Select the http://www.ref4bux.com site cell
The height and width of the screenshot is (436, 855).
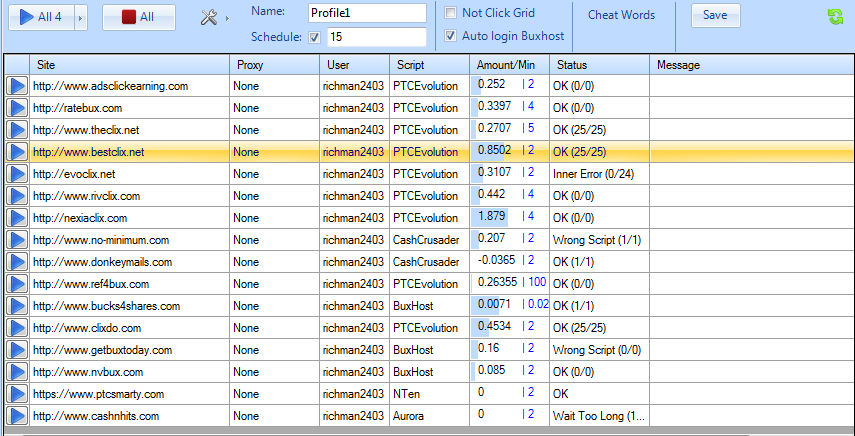(x=129, y=284)
